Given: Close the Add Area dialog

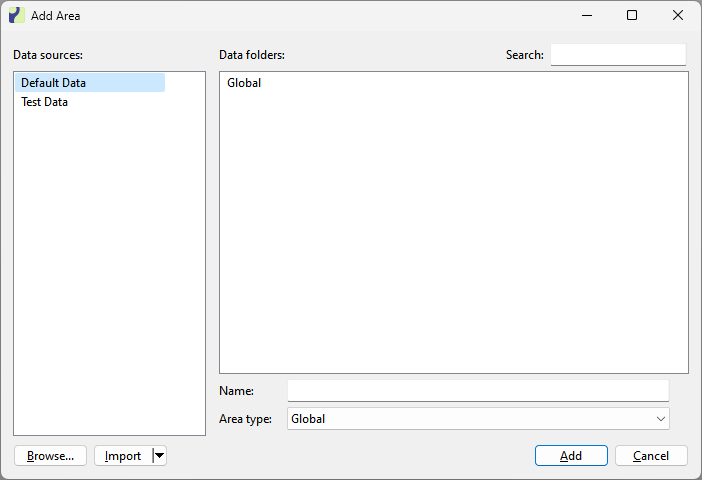Looking at the screenshot, I should 678,16.
